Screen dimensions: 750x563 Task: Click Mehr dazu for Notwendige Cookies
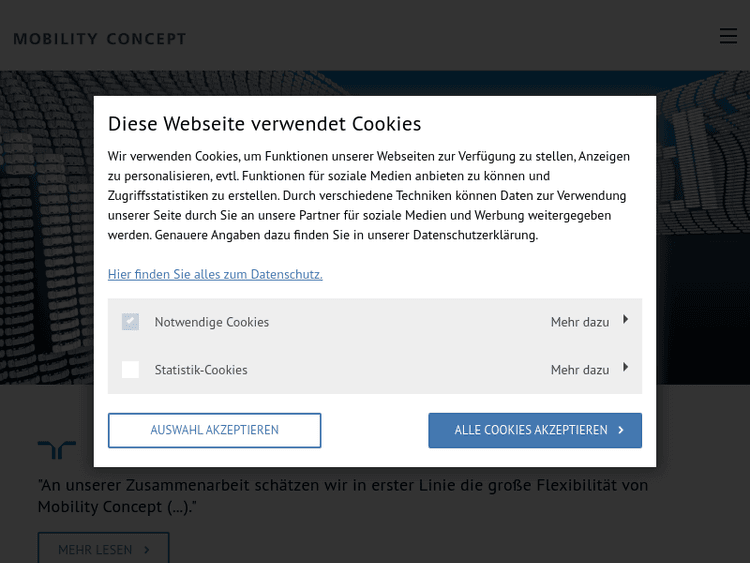pos(580,322)
